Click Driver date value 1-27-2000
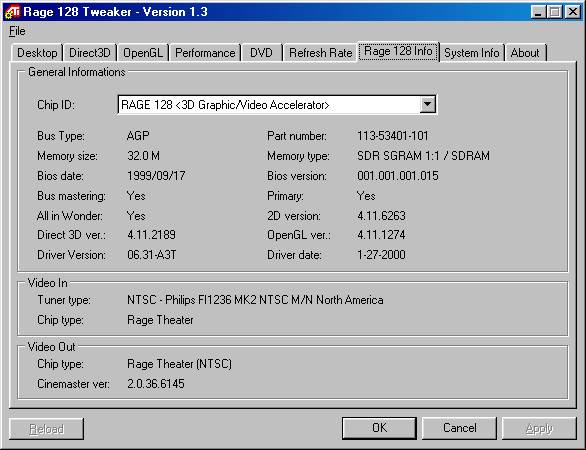Screen dimensions: 586x450 pos(381,255)
